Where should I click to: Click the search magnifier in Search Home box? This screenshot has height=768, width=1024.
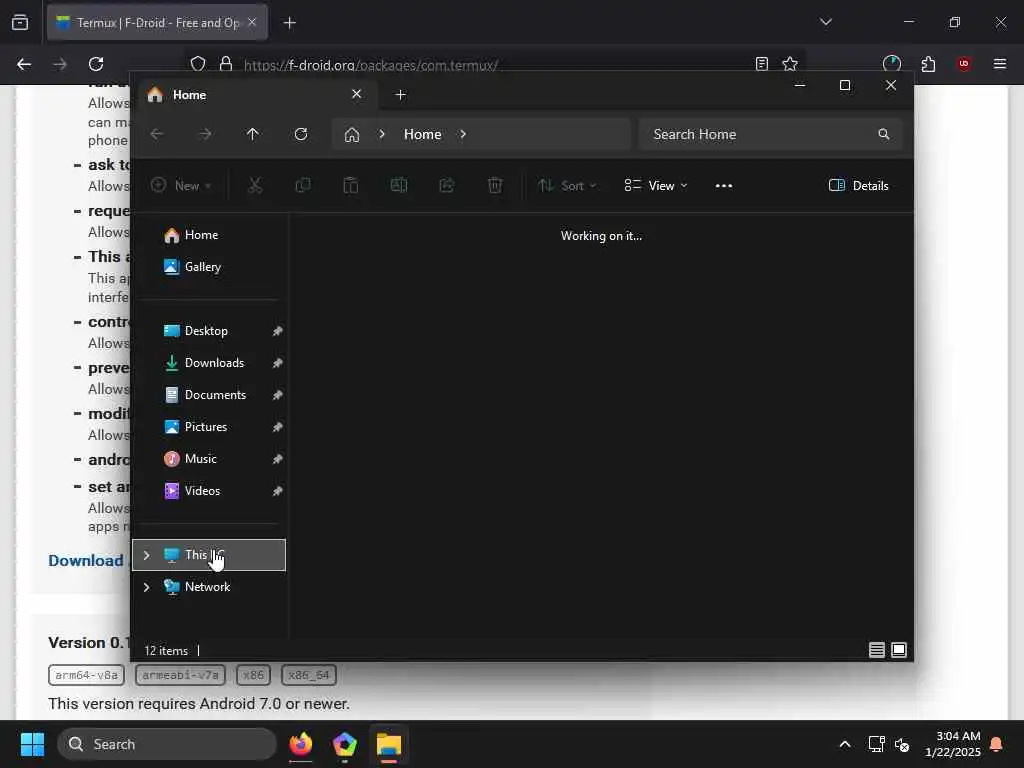(884, 134)
